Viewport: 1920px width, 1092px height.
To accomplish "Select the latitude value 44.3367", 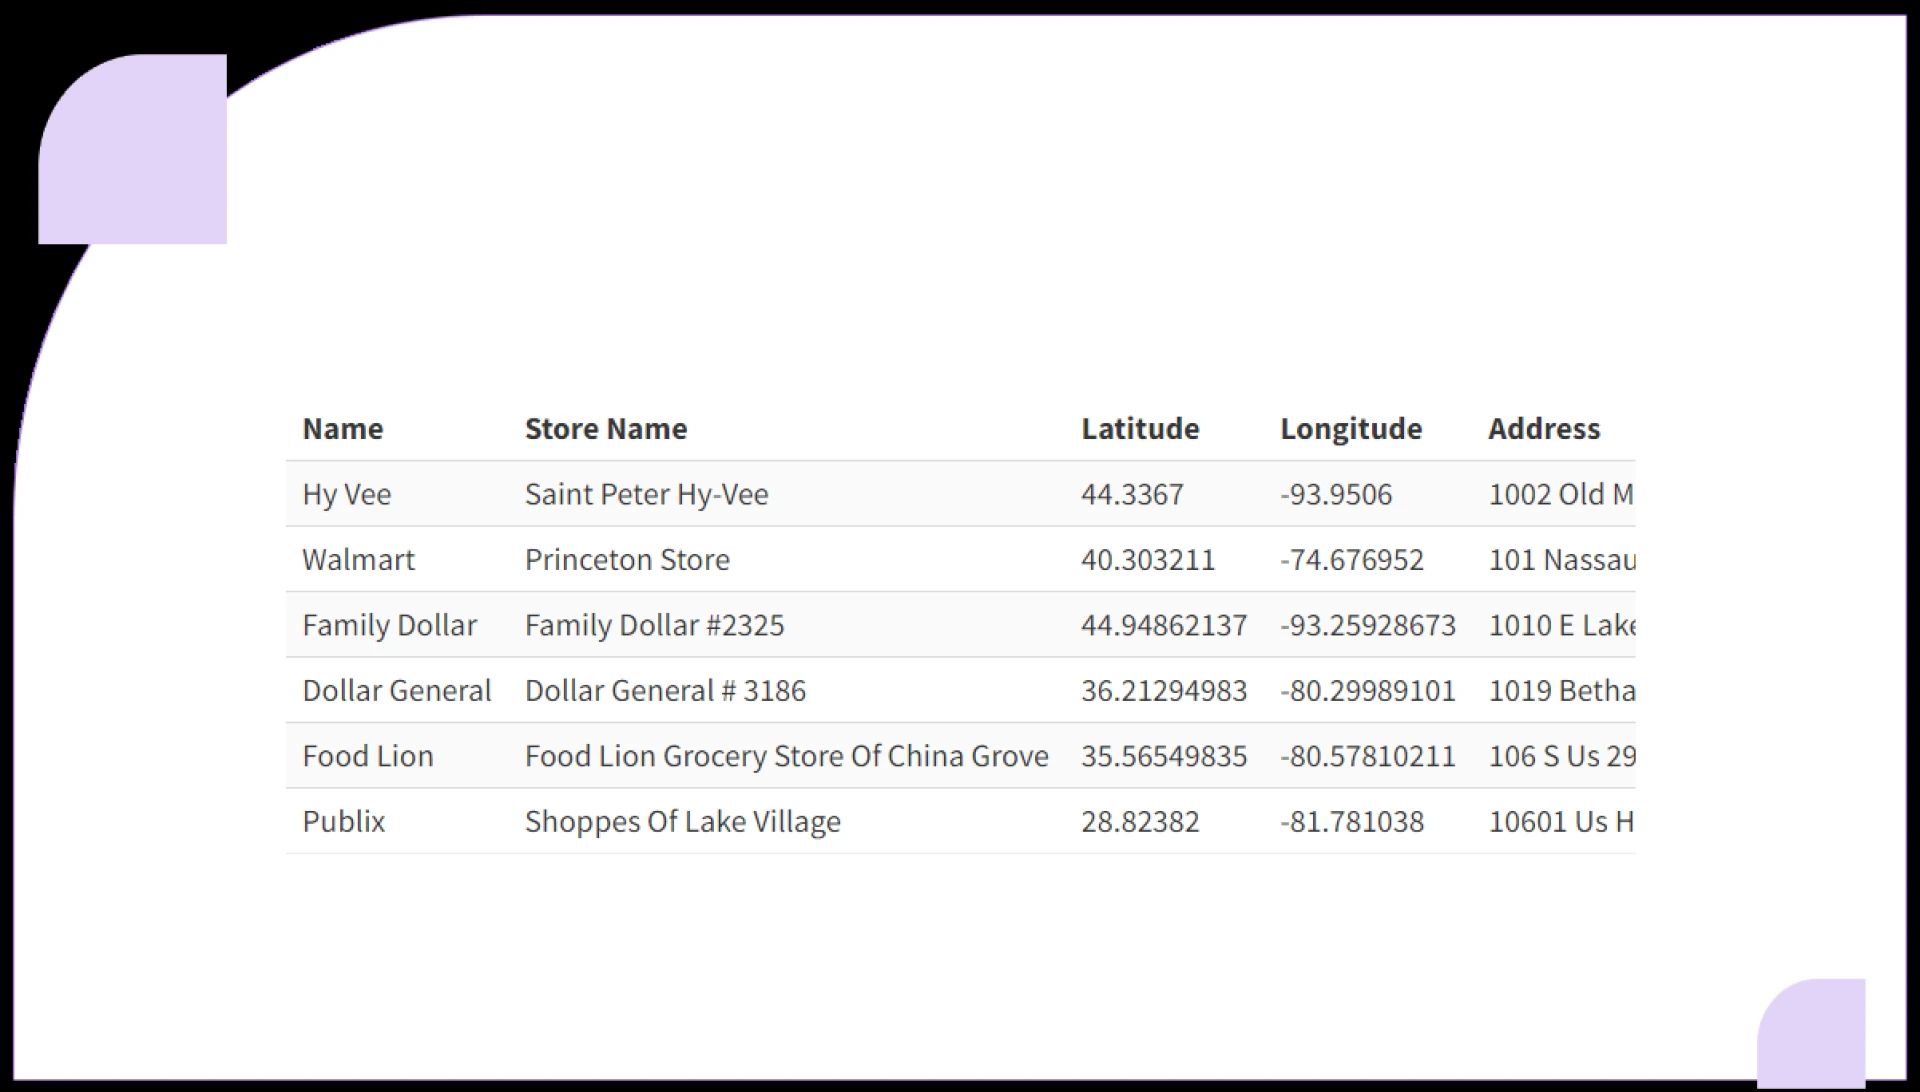I will click(1132, 494).
